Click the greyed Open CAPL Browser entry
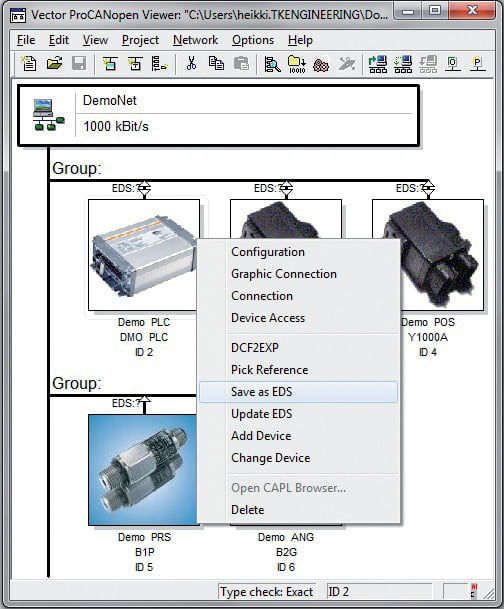 pos(298,488)
